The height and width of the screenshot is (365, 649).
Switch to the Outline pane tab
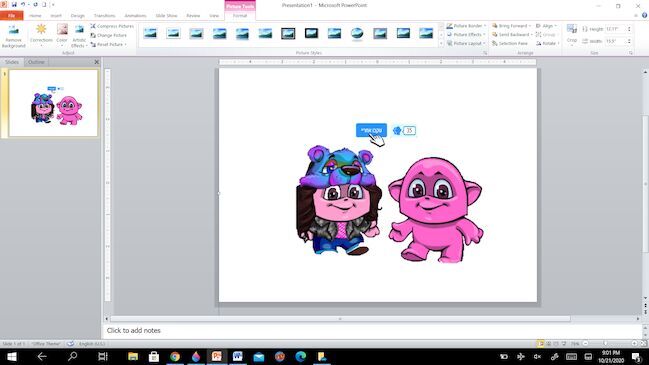(x=36, y=62)
